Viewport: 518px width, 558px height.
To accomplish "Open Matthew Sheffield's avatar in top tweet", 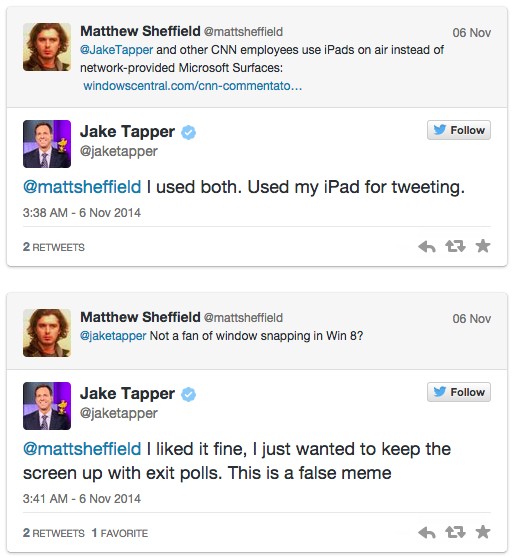I will (47, 47).
